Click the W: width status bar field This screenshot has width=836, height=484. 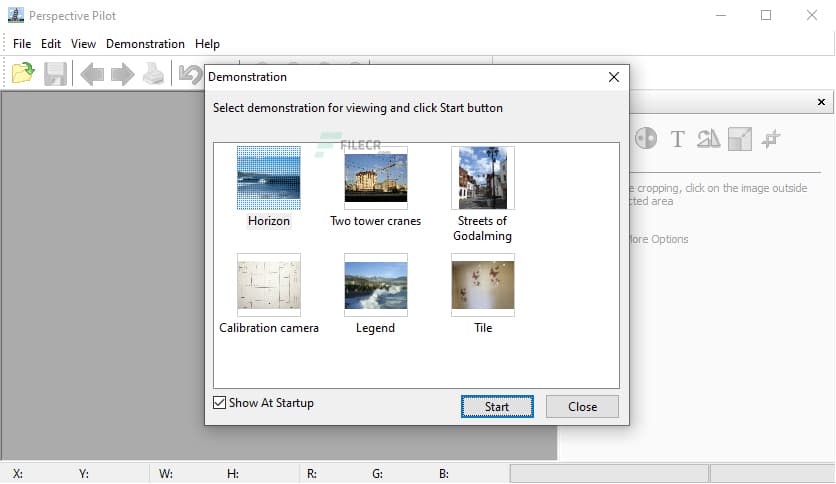(x=166, y=474)
